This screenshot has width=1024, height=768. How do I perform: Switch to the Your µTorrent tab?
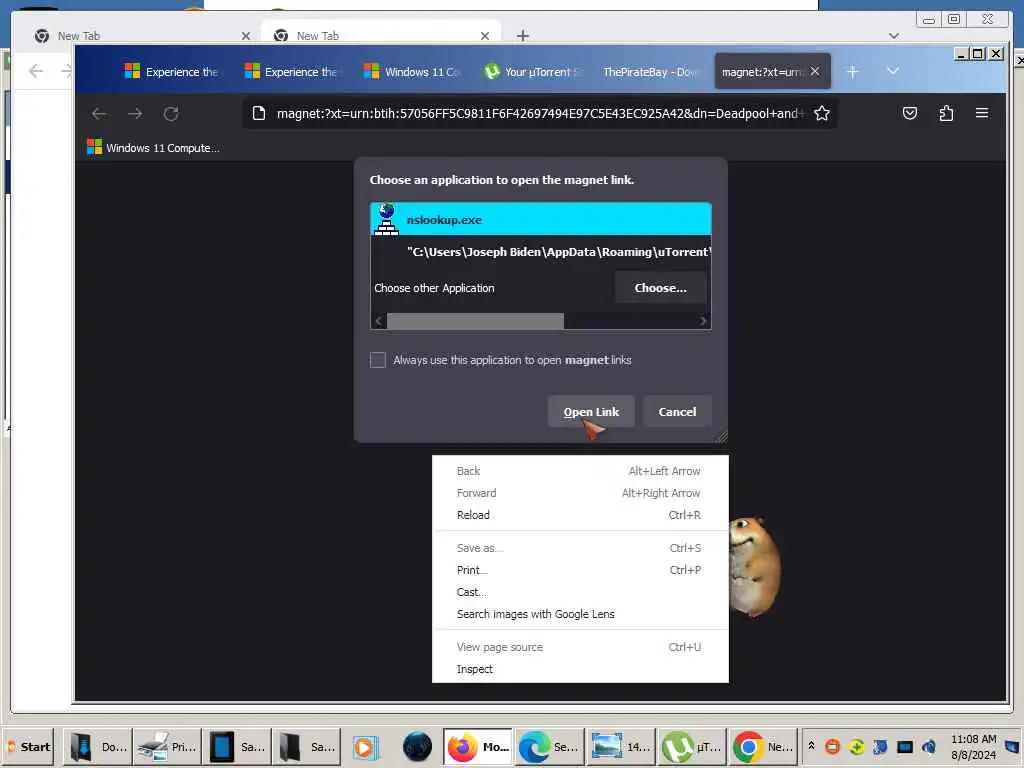(x=532, y=72)
